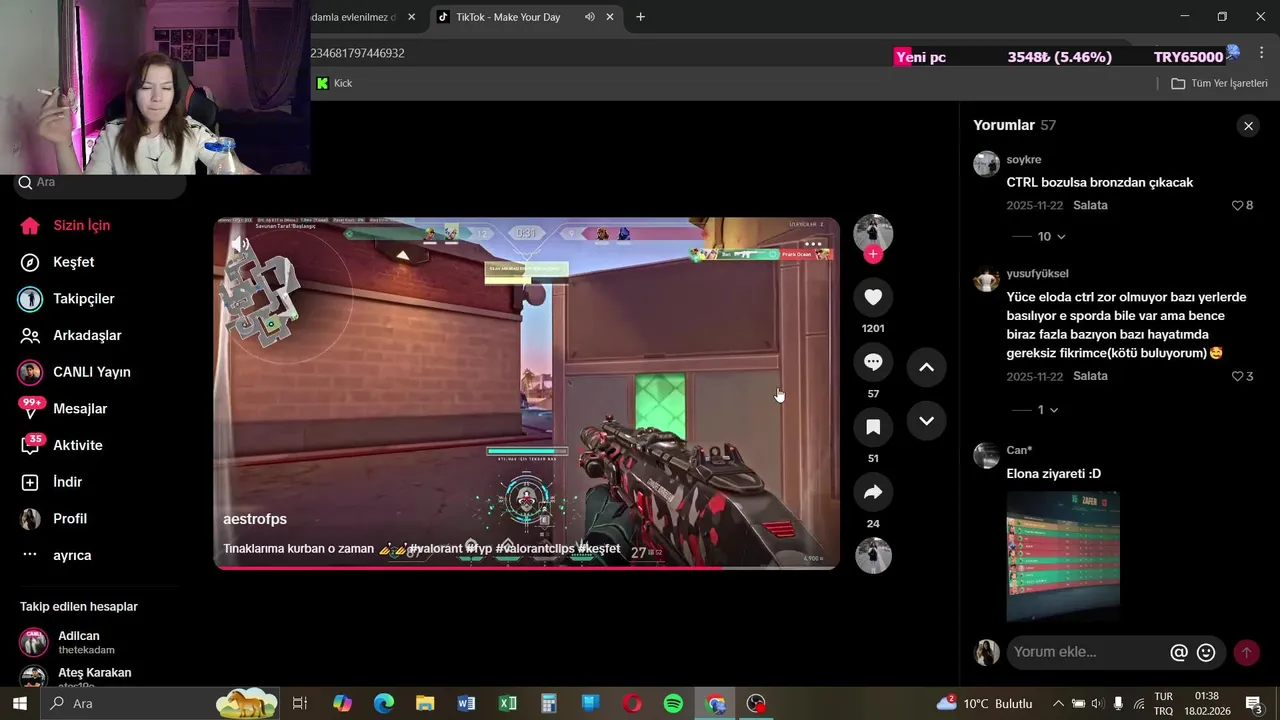Reply to yusufyüksel's comment via Salata
1280x720 pixels.
point(1090,376)
